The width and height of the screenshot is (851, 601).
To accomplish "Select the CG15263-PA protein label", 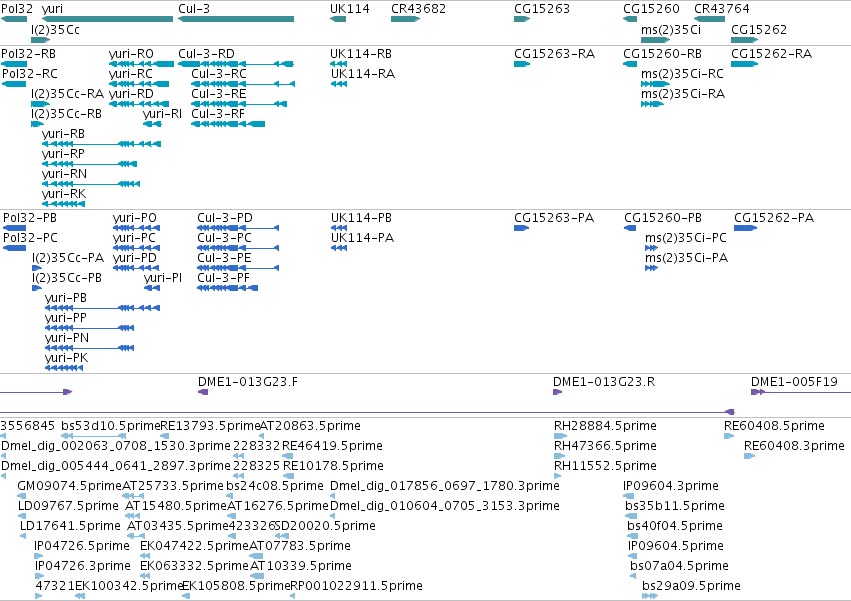I will [x=554, y=218].
